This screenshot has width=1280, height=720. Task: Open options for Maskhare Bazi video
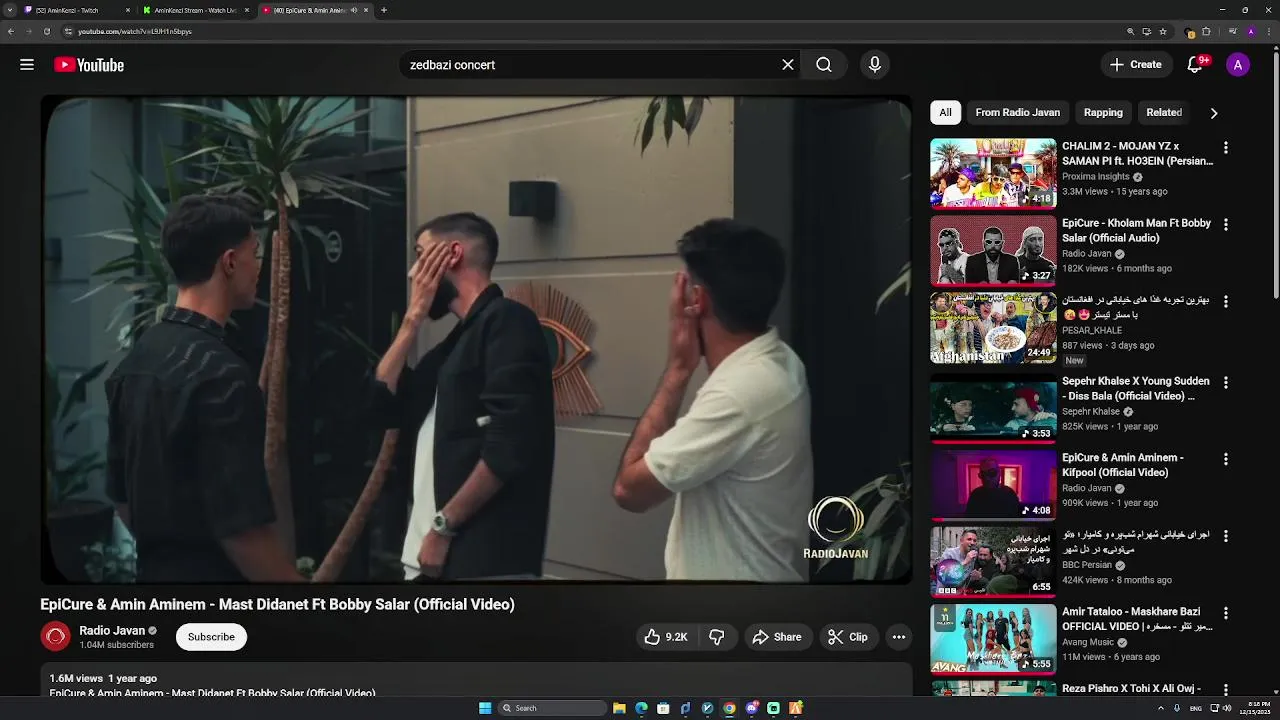[1225, 613]
